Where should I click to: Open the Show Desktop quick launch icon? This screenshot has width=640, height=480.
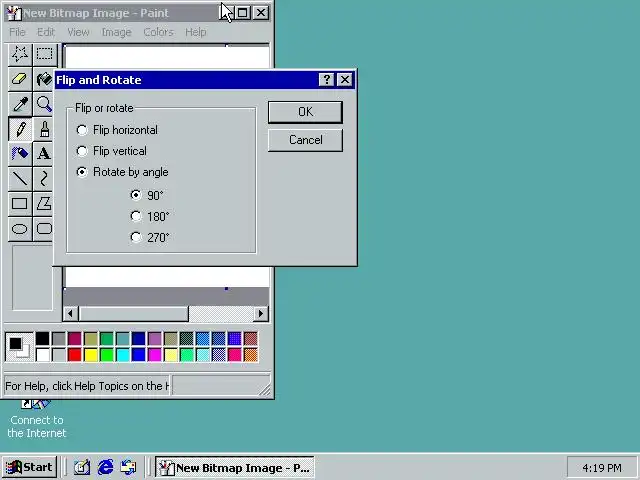pos(82,467)
